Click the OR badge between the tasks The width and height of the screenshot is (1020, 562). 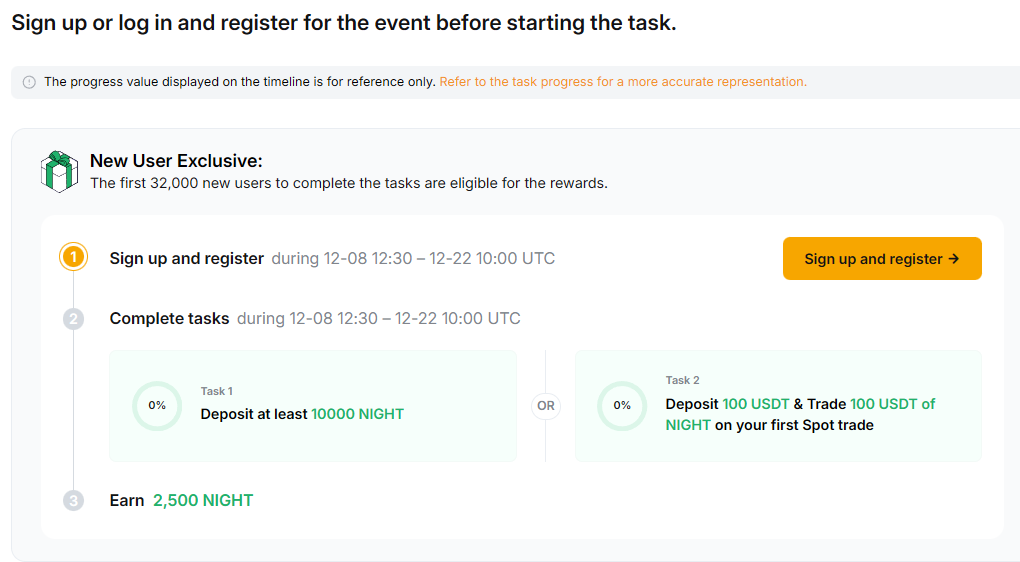point(546,406)
